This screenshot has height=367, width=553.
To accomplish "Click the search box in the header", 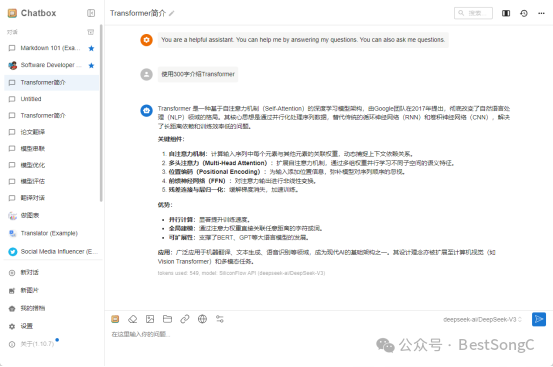I will click(473, 13).
